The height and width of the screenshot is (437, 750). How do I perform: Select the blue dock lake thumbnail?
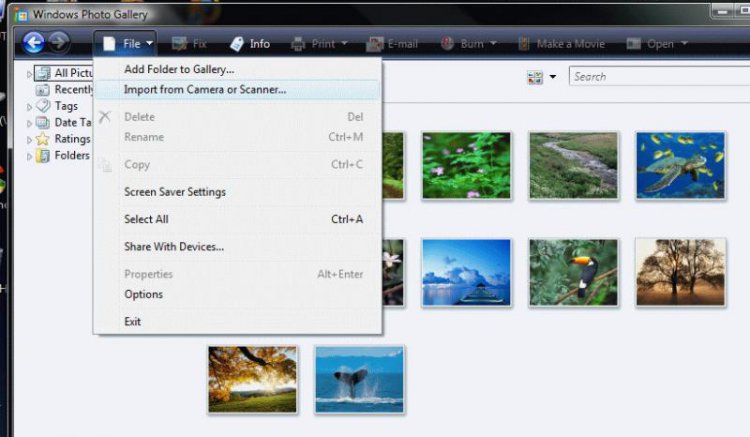(x=466, y=273)
